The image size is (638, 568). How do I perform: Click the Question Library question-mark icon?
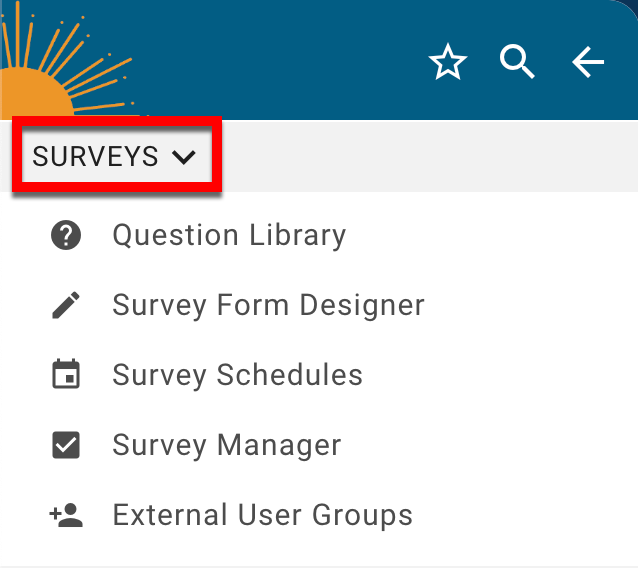[x=66, y=236]
